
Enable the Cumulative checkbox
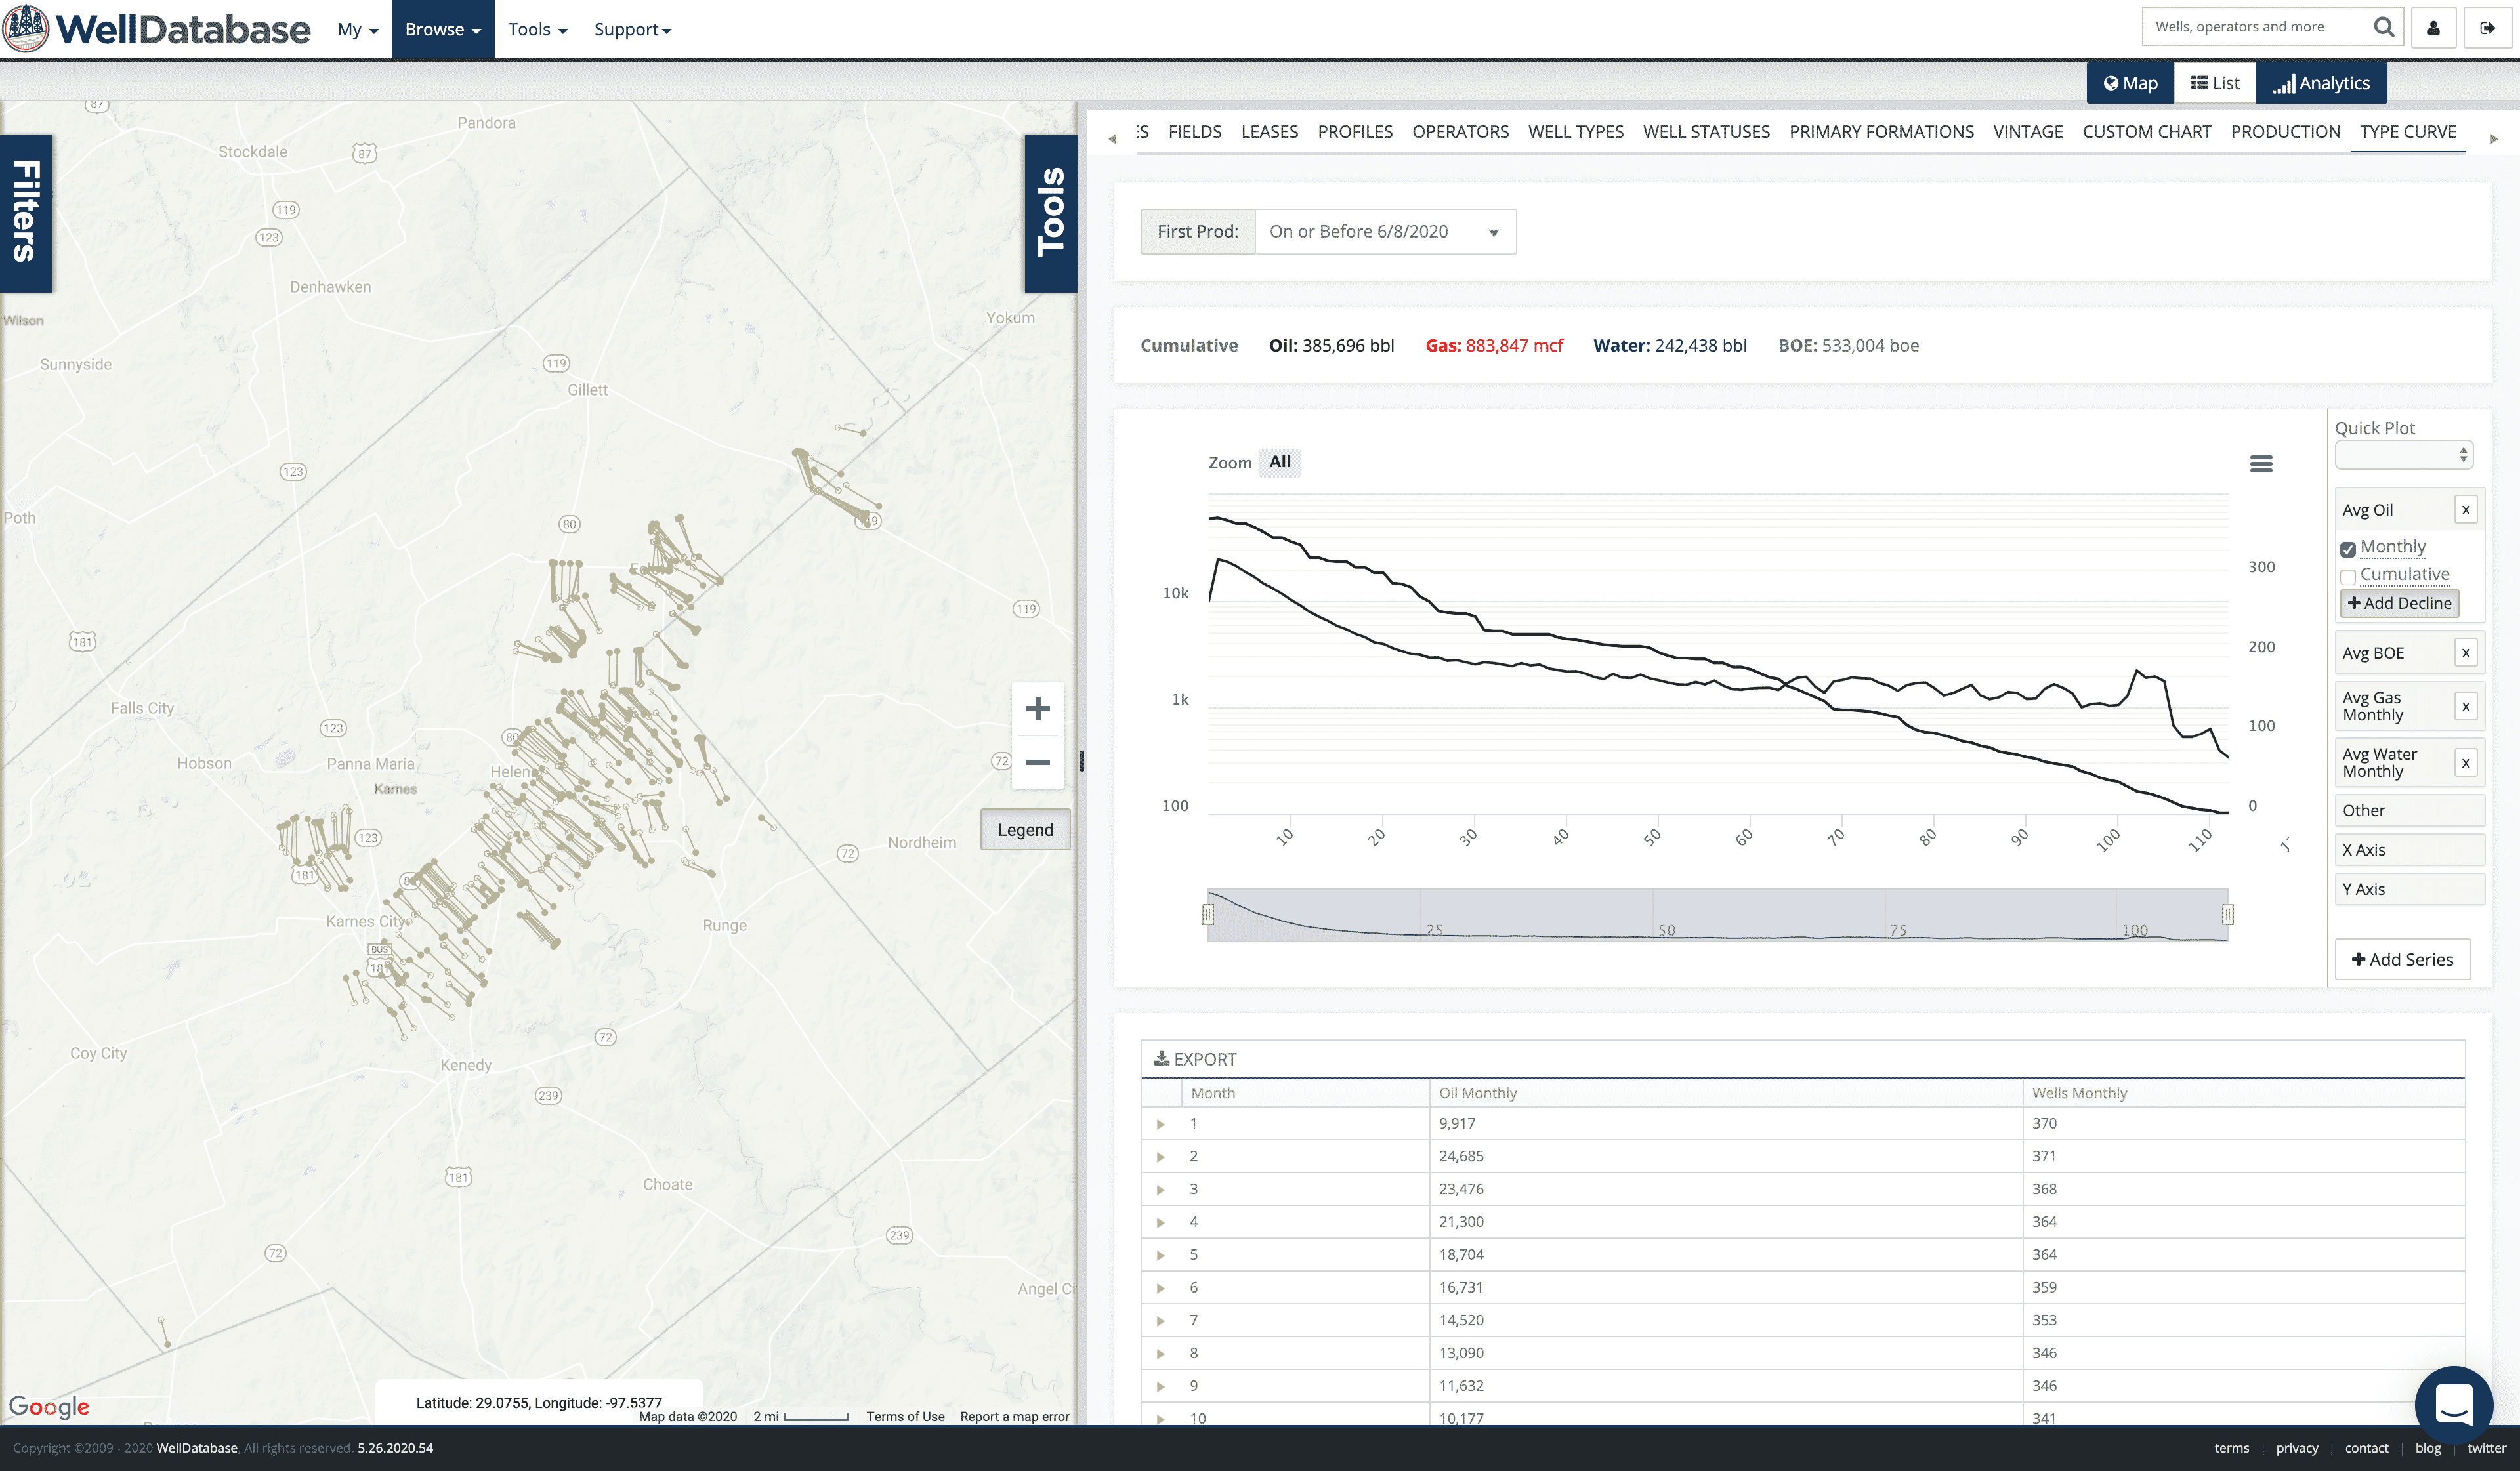pyautogui.click(x=2348, y=577)
